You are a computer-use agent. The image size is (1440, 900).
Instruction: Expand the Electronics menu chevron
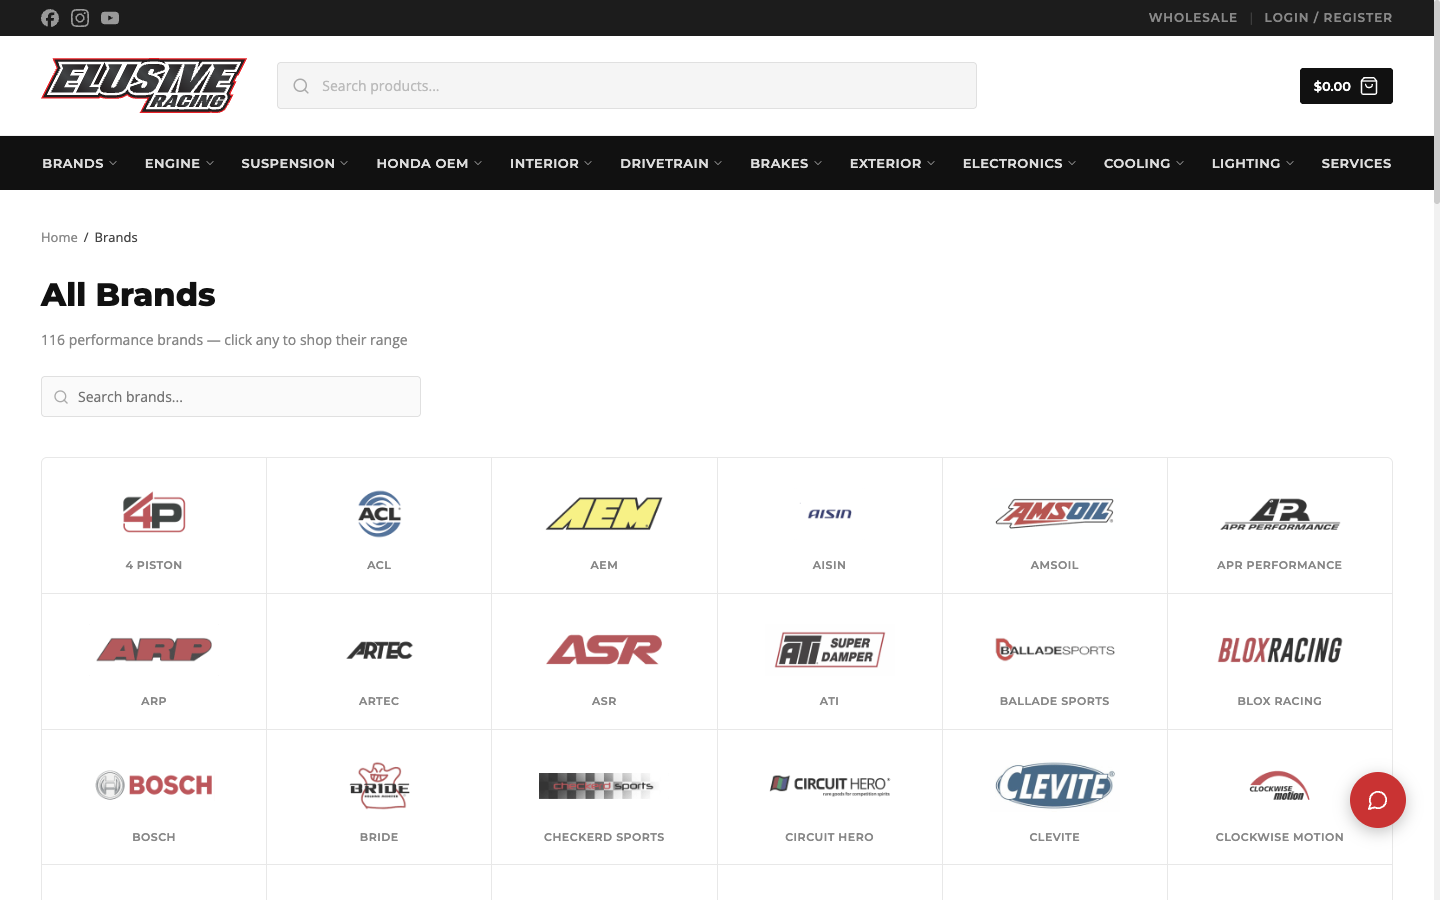click(x=1072, y=164)
